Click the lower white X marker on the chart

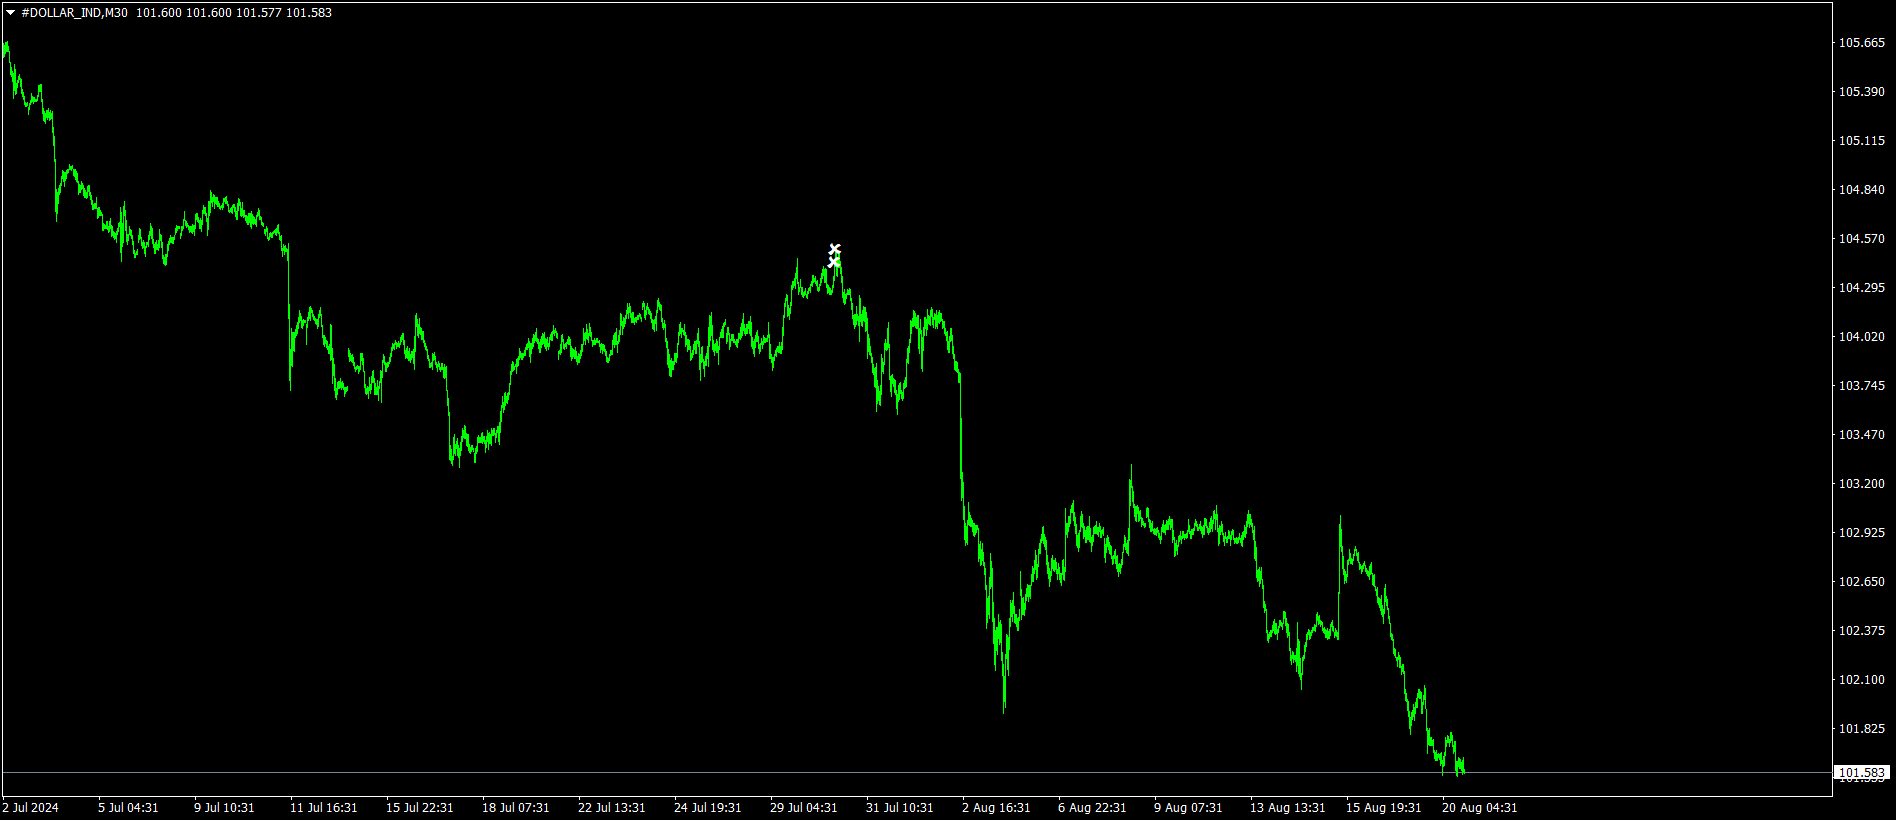click(834, 262)
